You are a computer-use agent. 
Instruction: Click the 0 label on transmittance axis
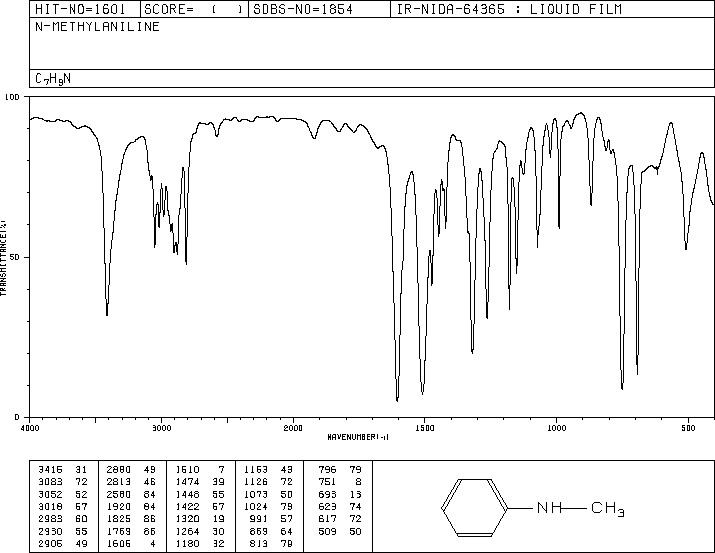click(x=17, y=417)
